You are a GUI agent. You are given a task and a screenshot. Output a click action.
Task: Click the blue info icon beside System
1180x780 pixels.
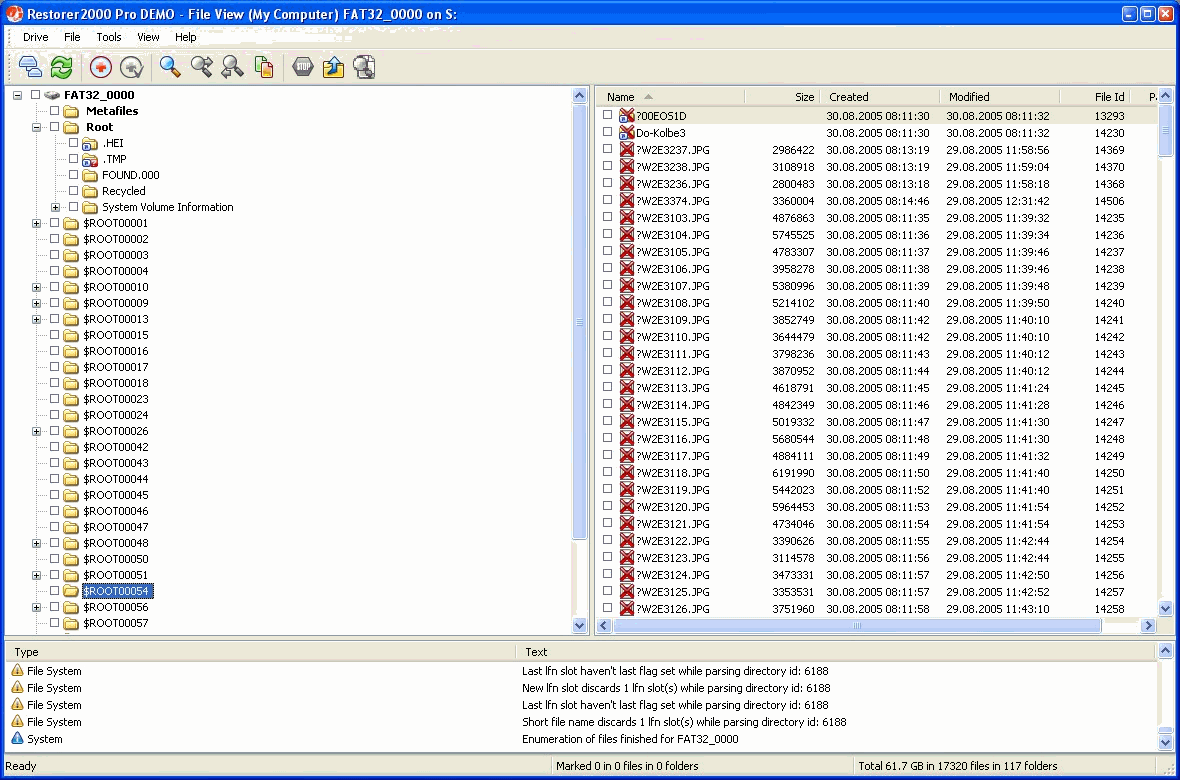click(x=17, y=739)
